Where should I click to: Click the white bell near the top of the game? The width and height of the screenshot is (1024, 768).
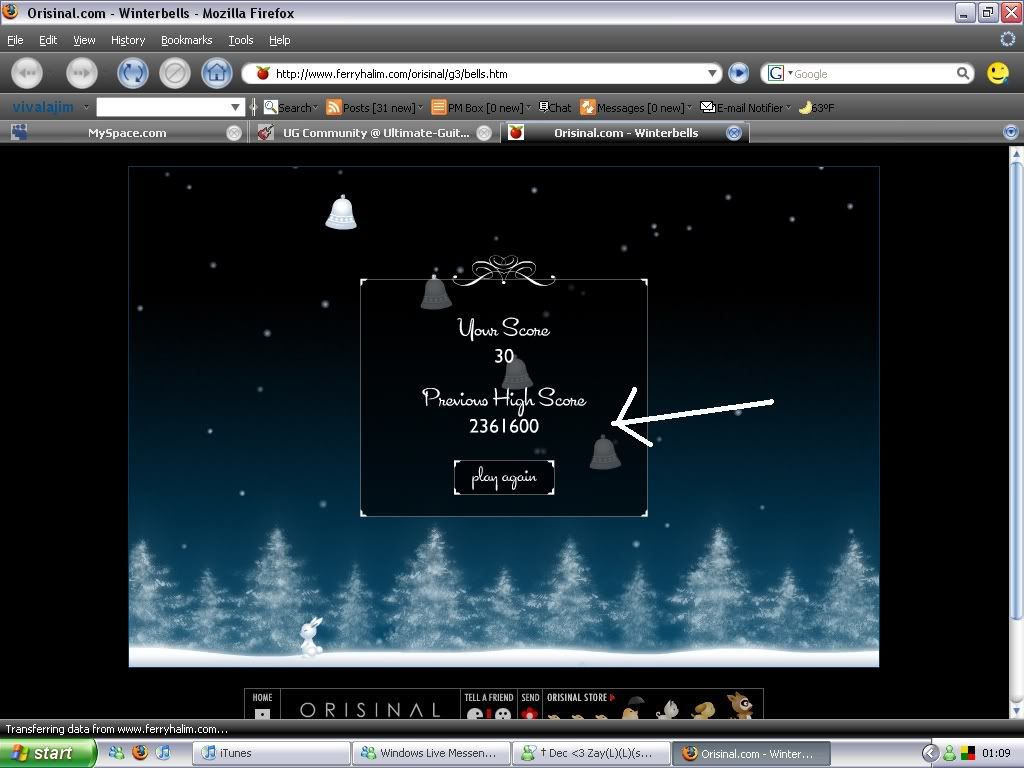click(341, 212)
